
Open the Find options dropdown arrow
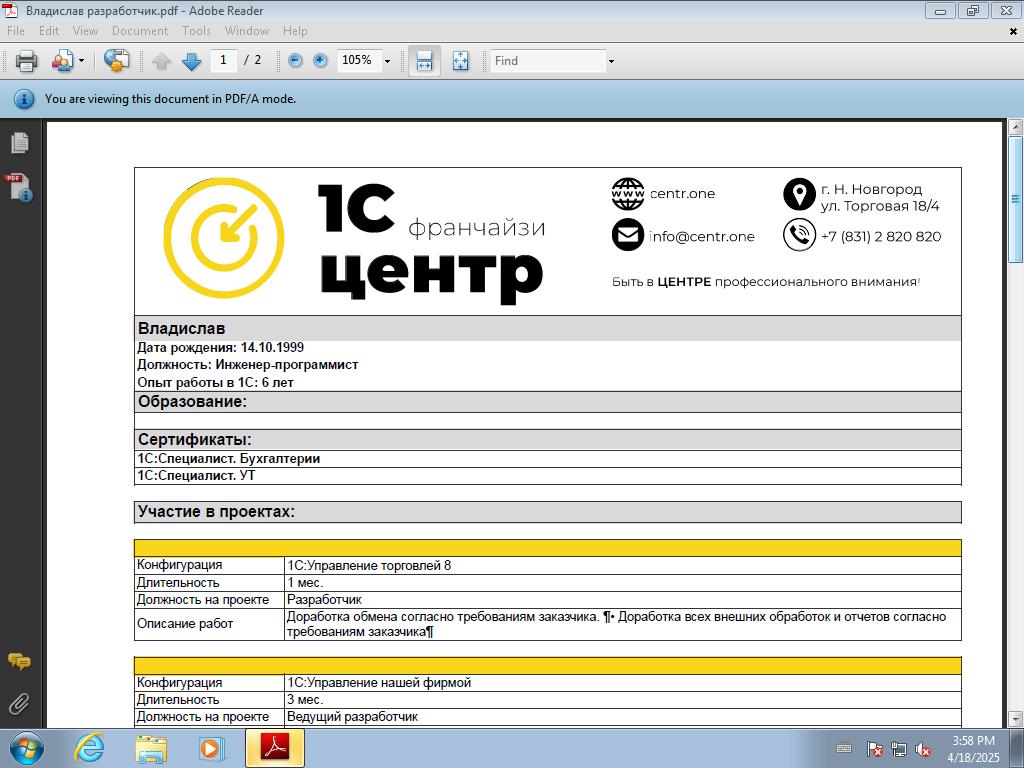coord(611,61)
